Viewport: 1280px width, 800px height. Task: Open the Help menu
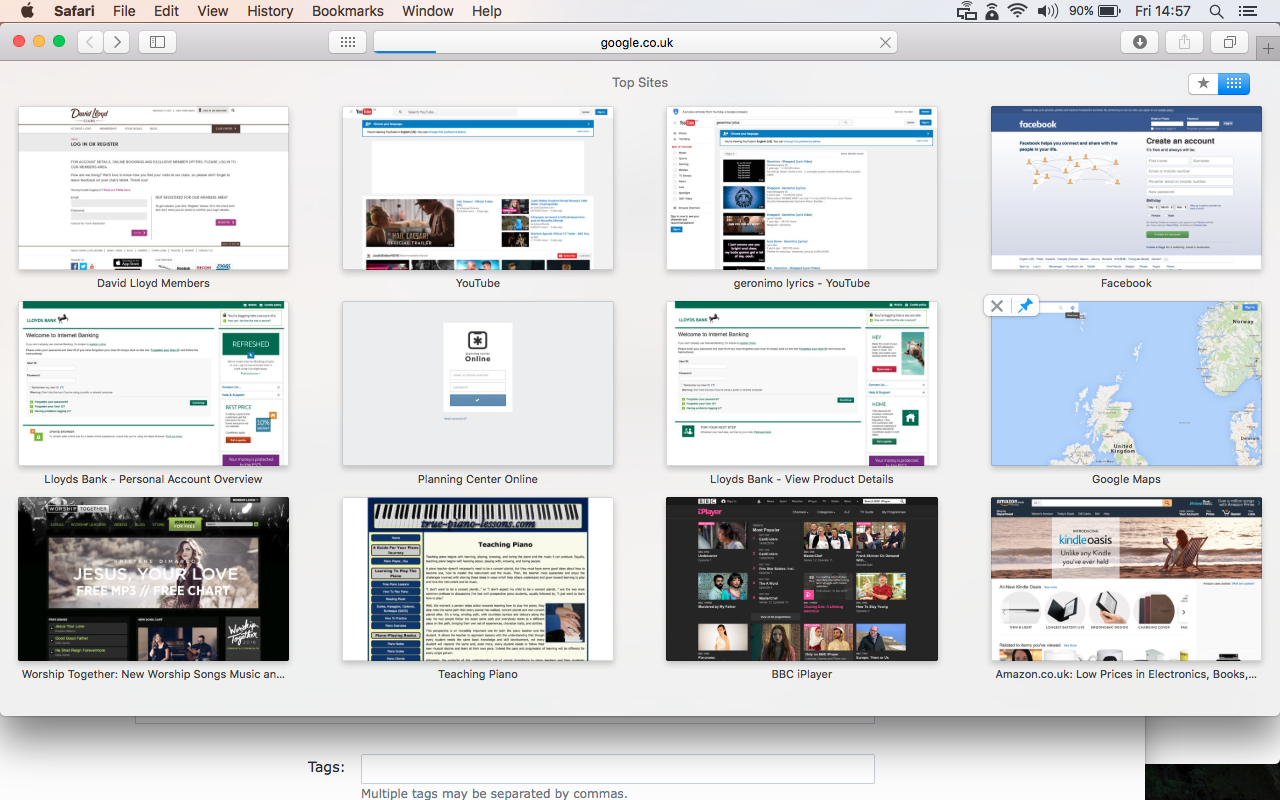[x=487, y=11]
